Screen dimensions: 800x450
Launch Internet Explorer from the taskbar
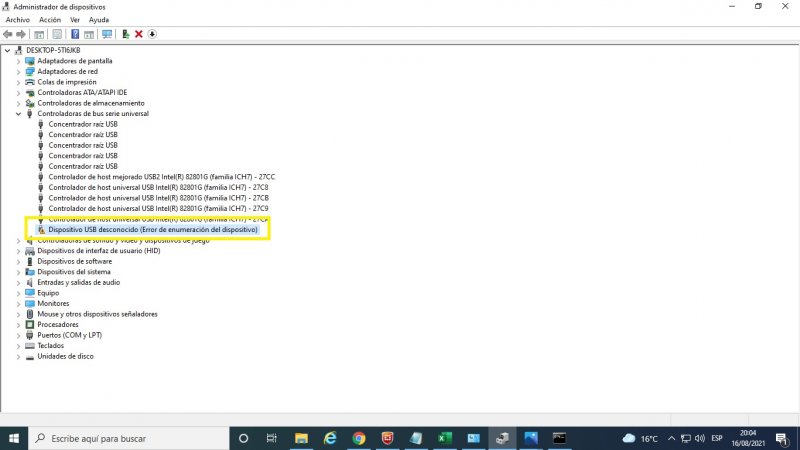click(330, 438)
